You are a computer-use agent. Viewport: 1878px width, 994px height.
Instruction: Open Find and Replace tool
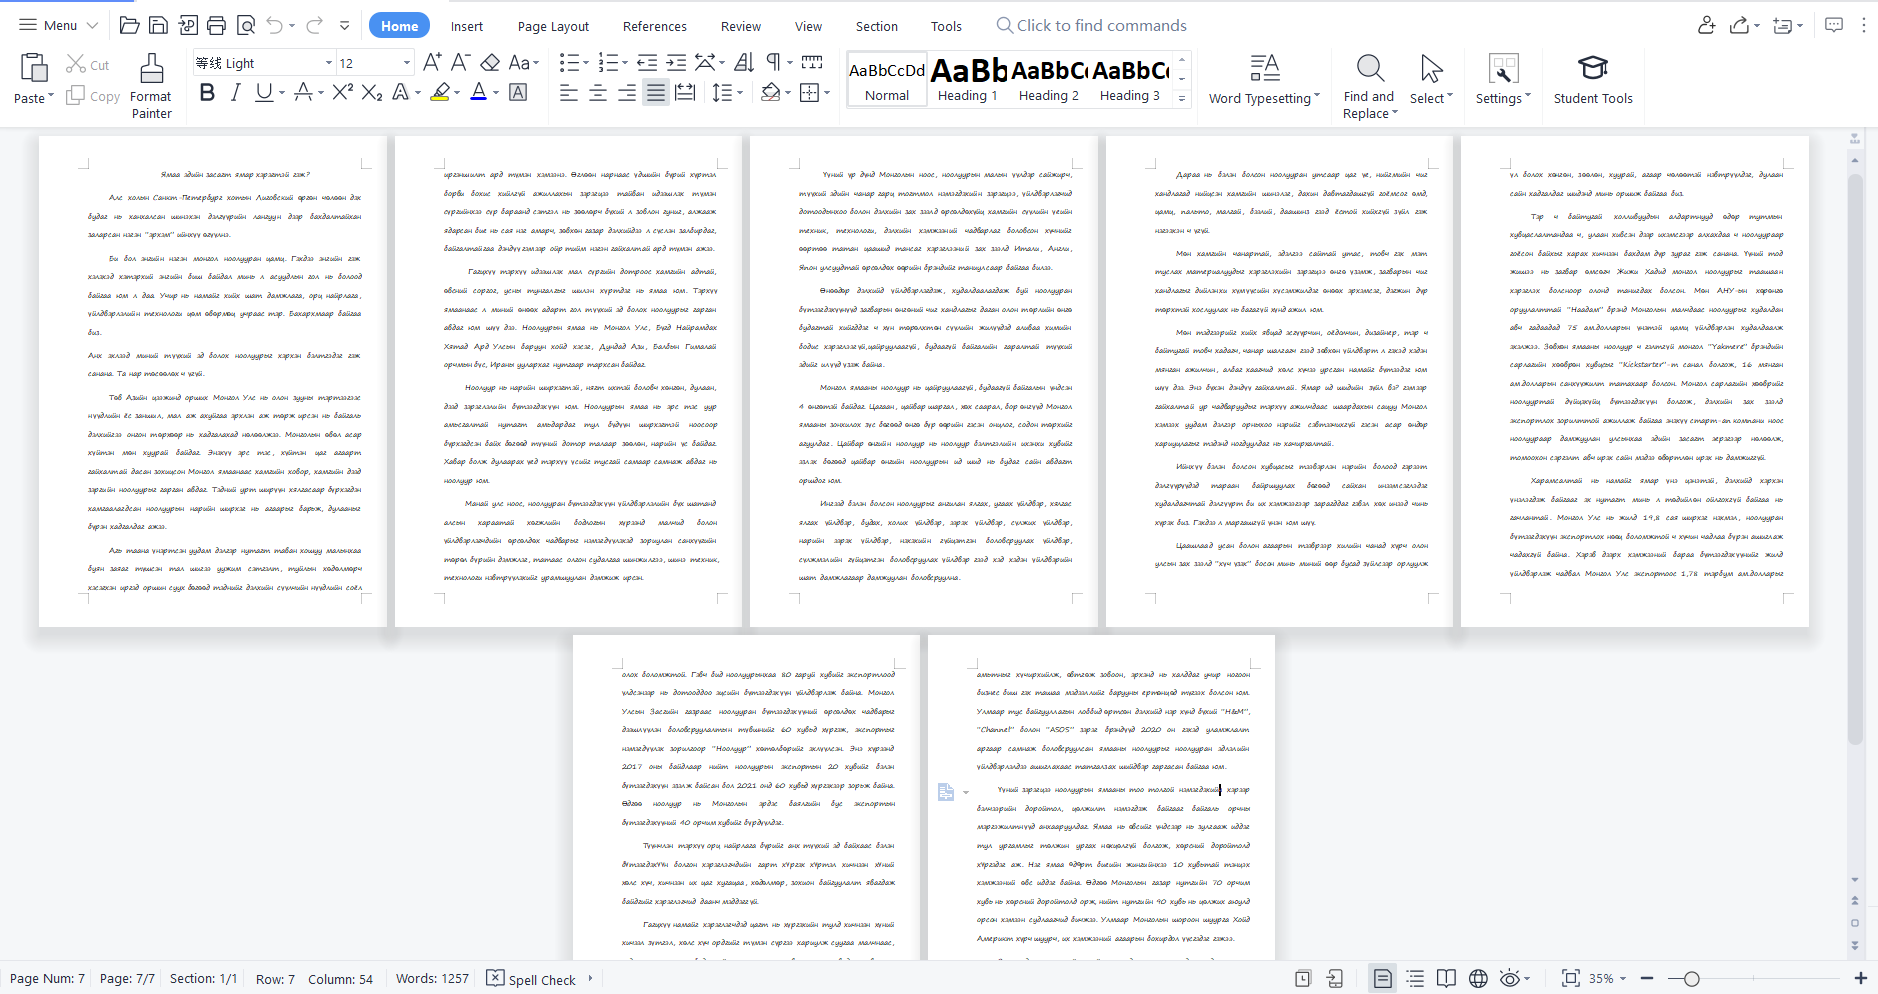(1369, 86)
